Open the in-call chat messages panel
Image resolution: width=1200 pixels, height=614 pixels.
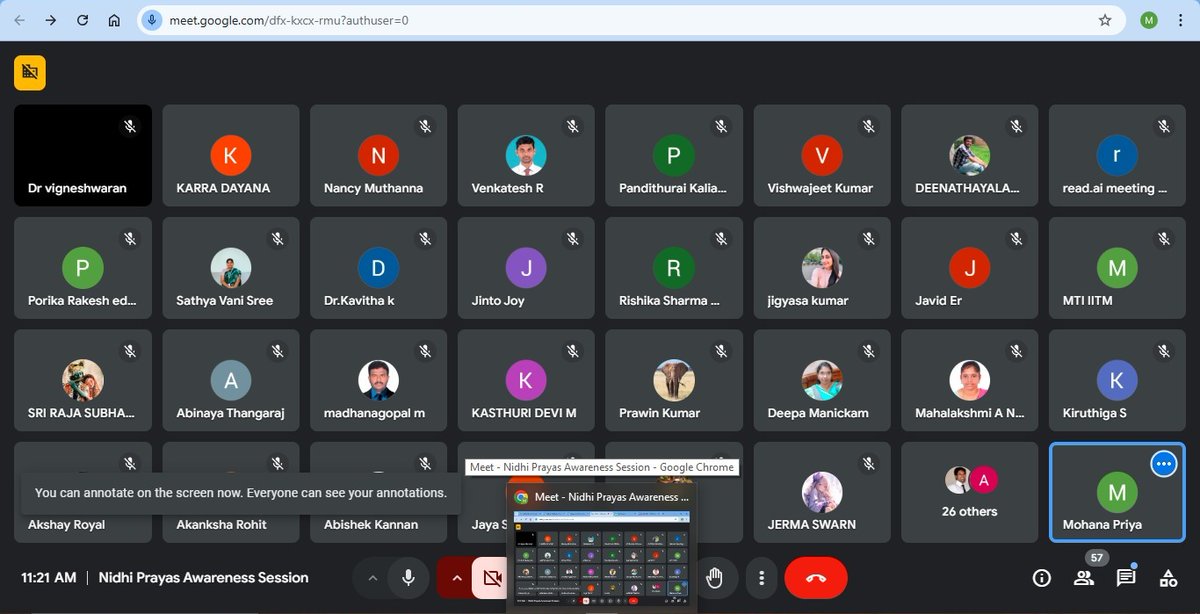pyautogui.click(x=1126, y=578)
